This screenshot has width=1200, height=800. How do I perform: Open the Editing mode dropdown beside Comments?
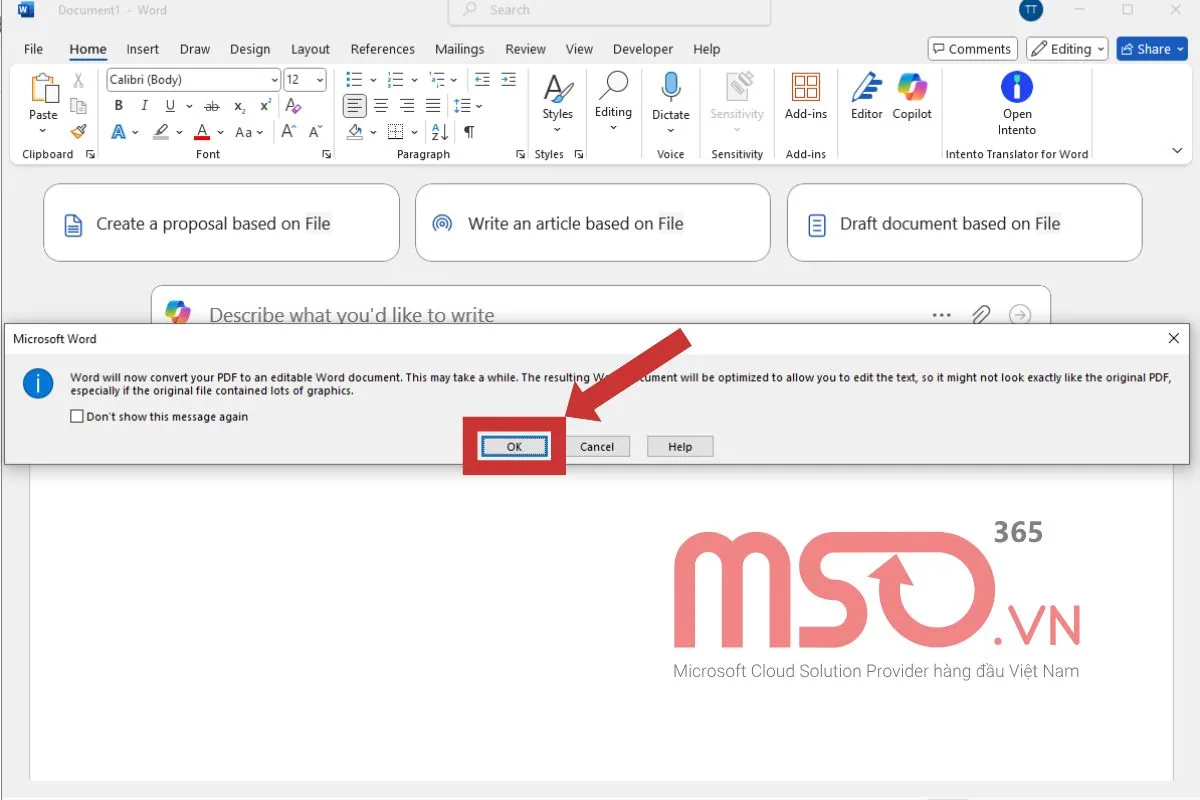[x=1068, y=49]
